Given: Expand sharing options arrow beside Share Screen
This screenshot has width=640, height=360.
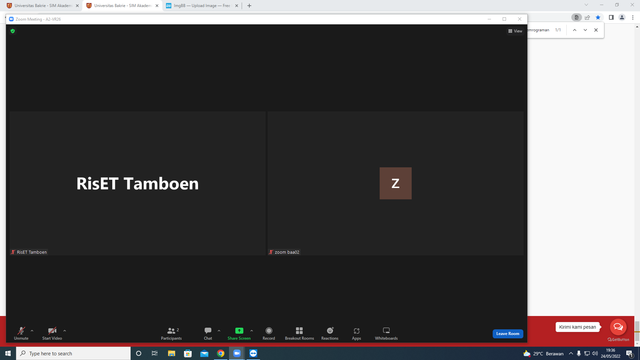Looking at the screenshot, I should (251, 331).
